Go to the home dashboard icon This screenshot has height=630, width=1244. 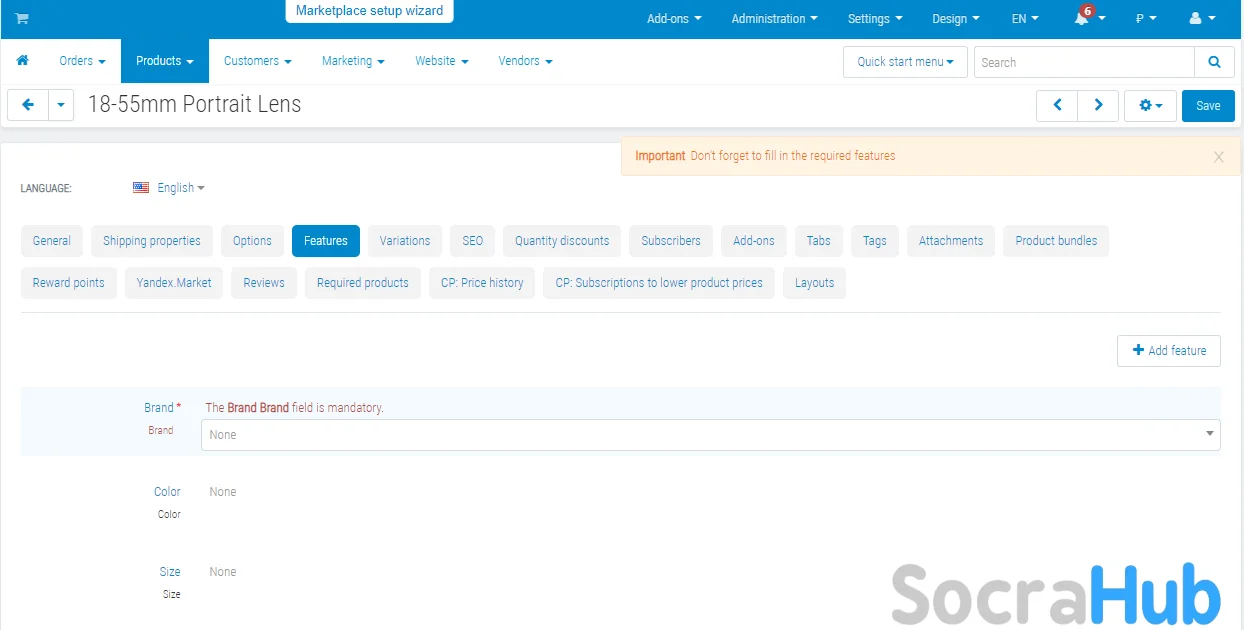point(22,61)
